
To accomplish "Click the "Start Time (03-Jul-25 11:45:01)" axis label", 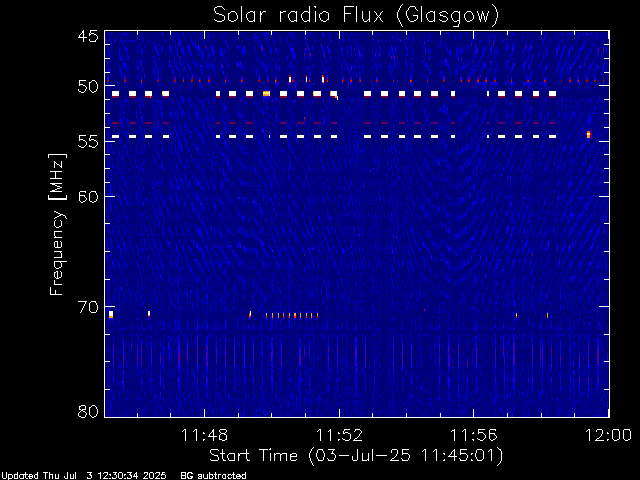I will tap(356, 456).
